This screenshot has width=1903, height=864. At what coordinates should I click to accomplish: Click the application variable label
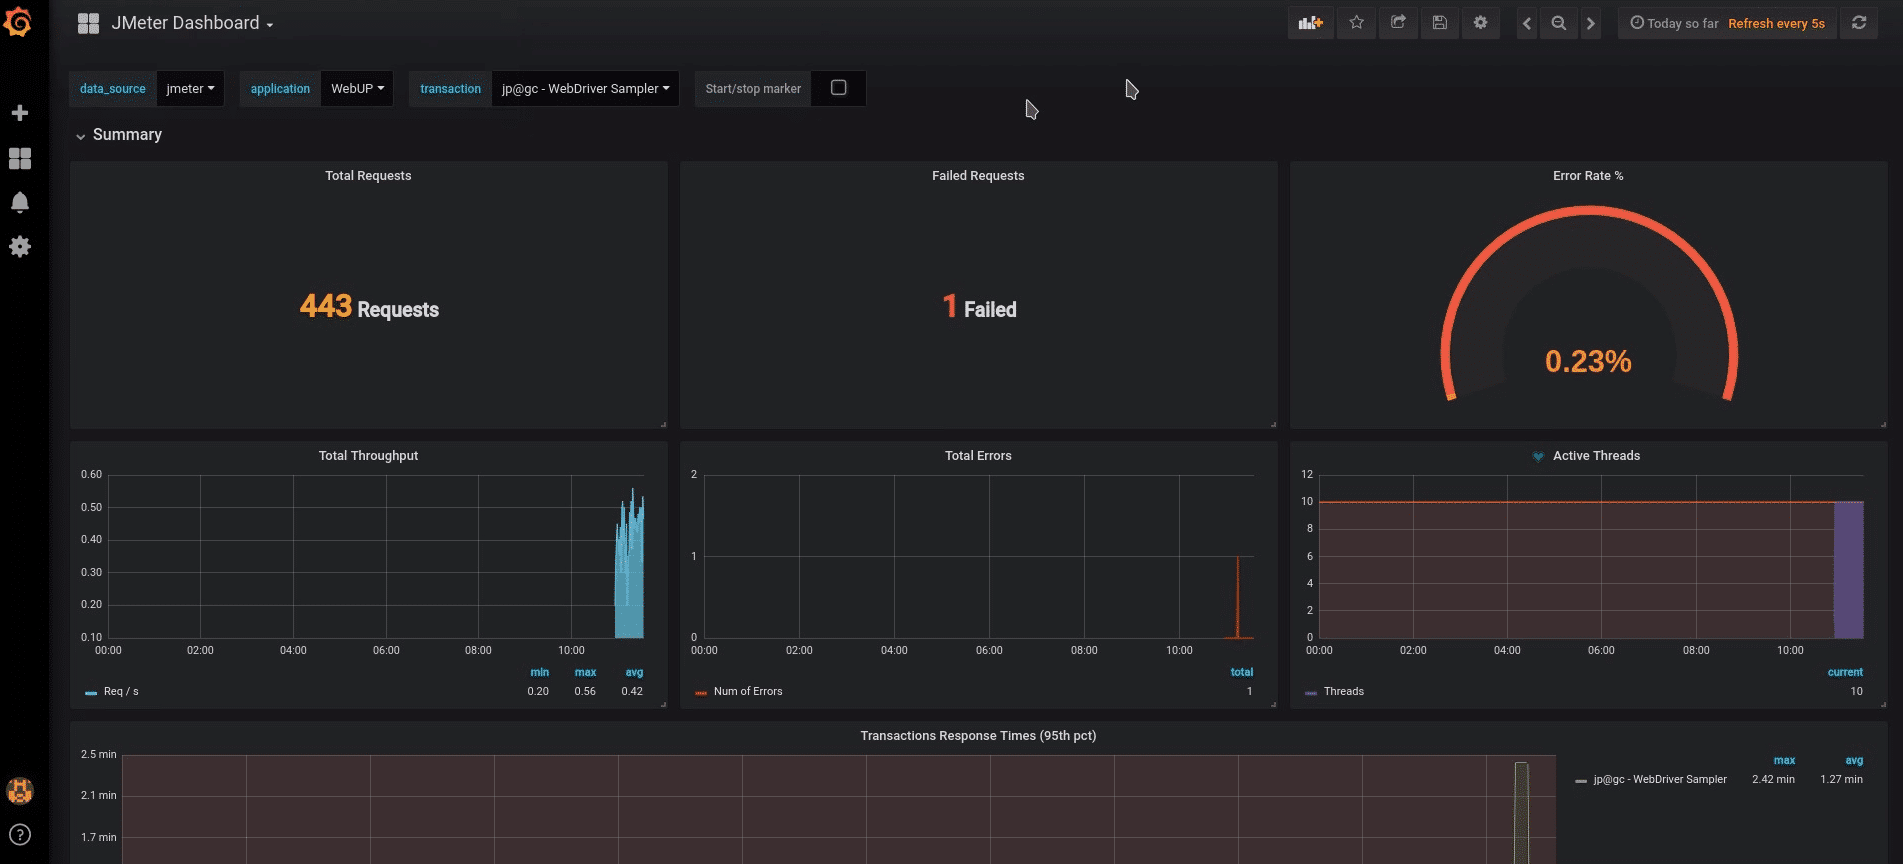[280, 88]
